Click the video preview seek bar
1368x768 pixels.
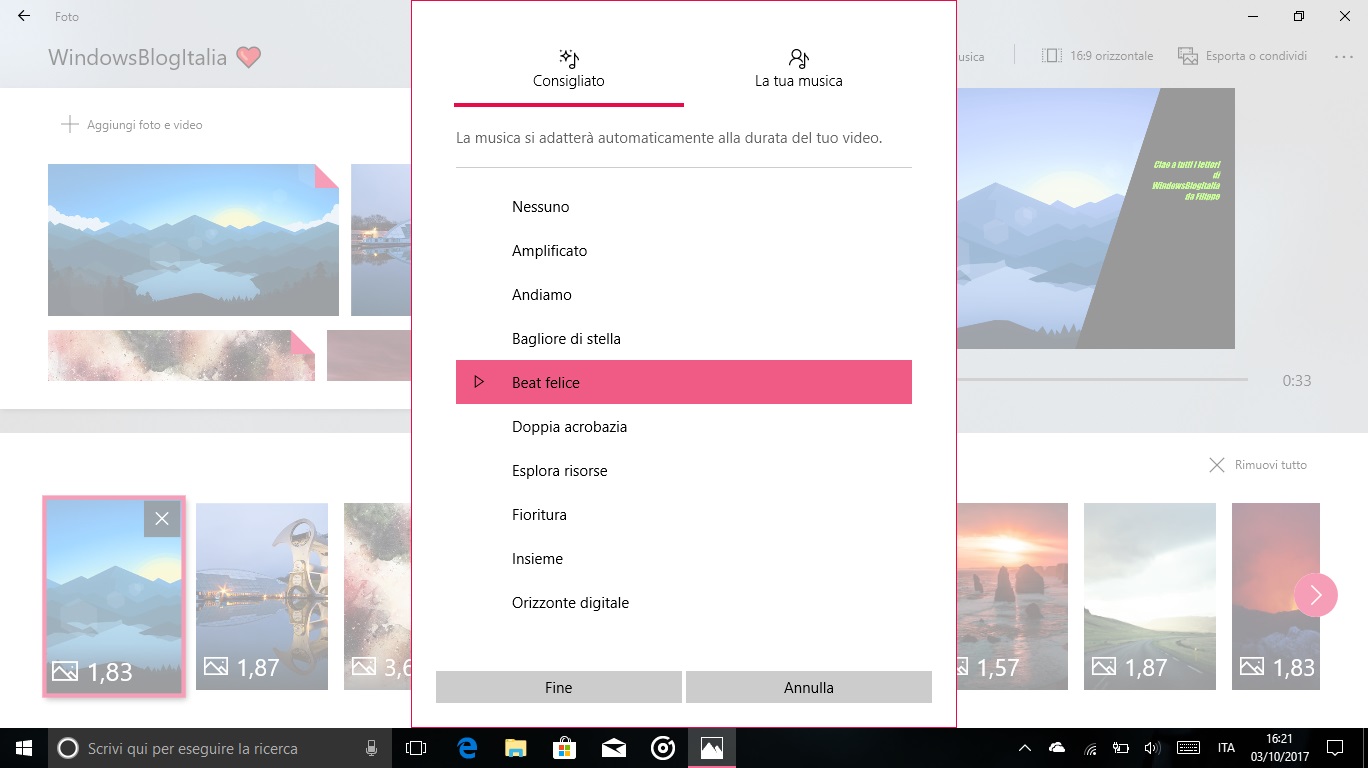tap(1102, 380)
